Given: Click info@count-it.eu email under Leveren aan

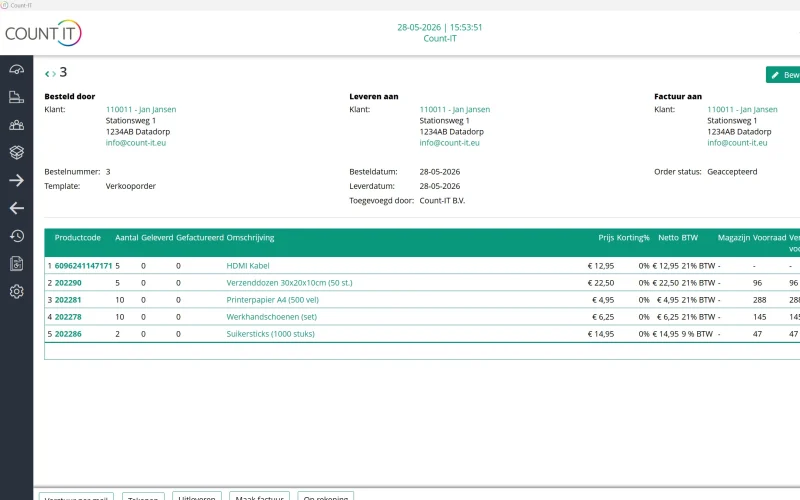Looking at the screenshot, I should click(x=449, y=143).
